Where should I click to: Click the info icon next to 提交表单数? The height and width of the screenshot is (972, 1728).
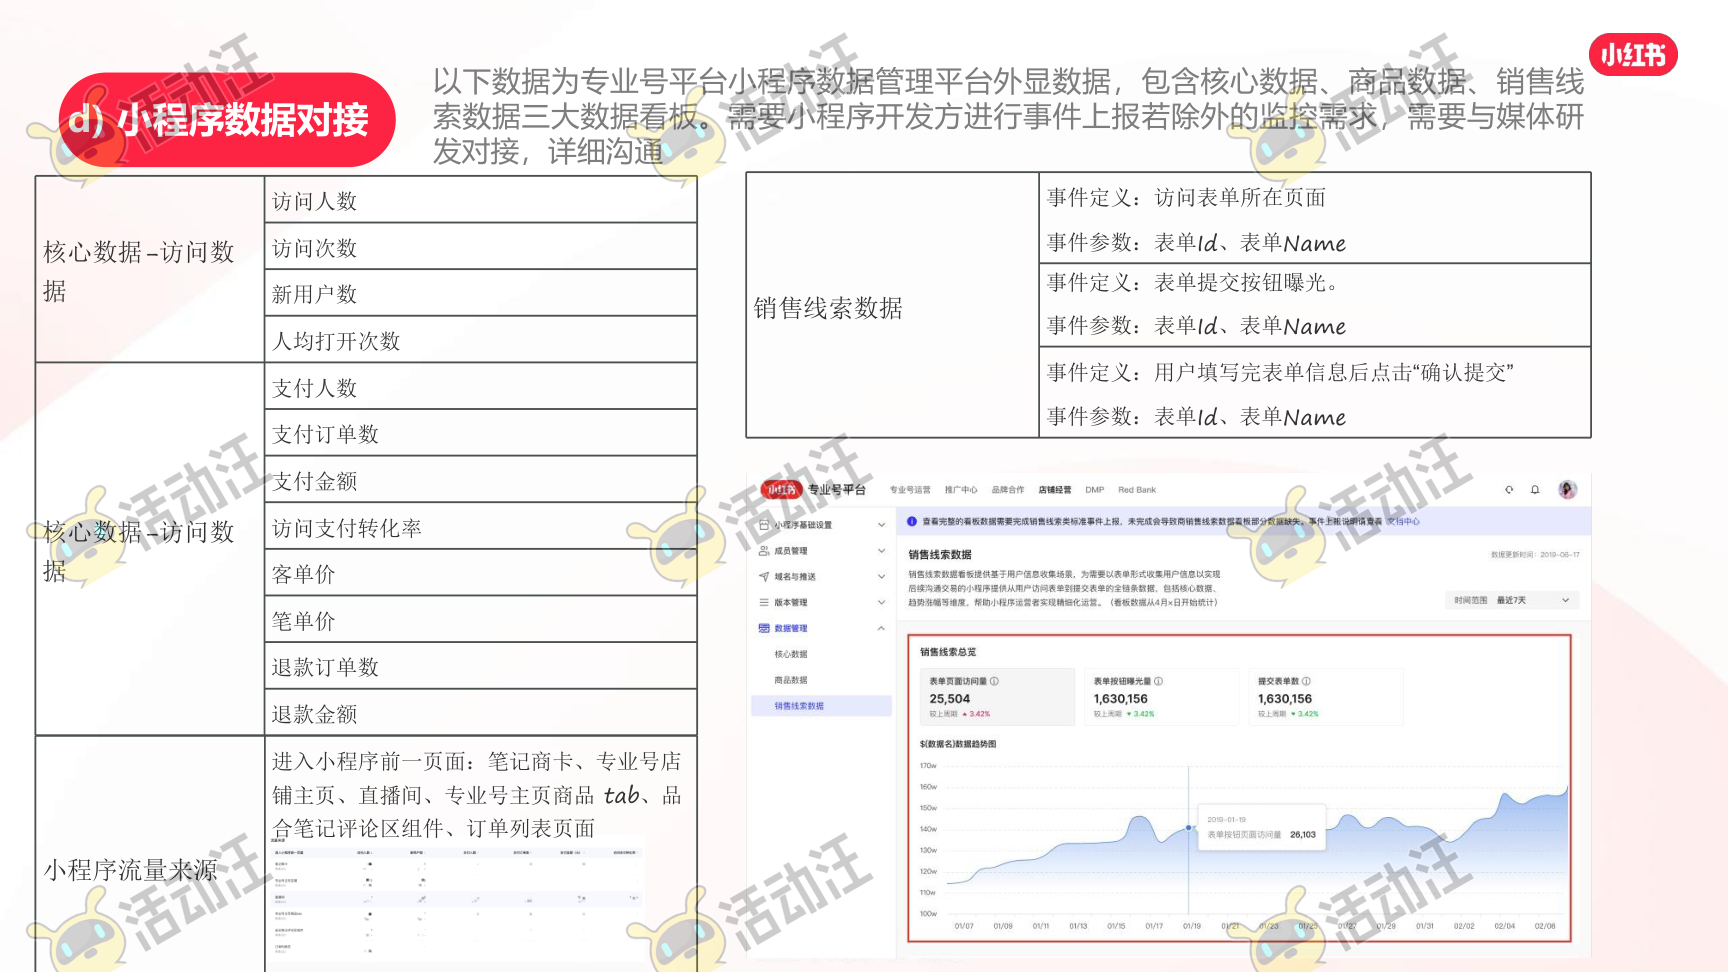pyautogui.click(x=1306, y=681)
